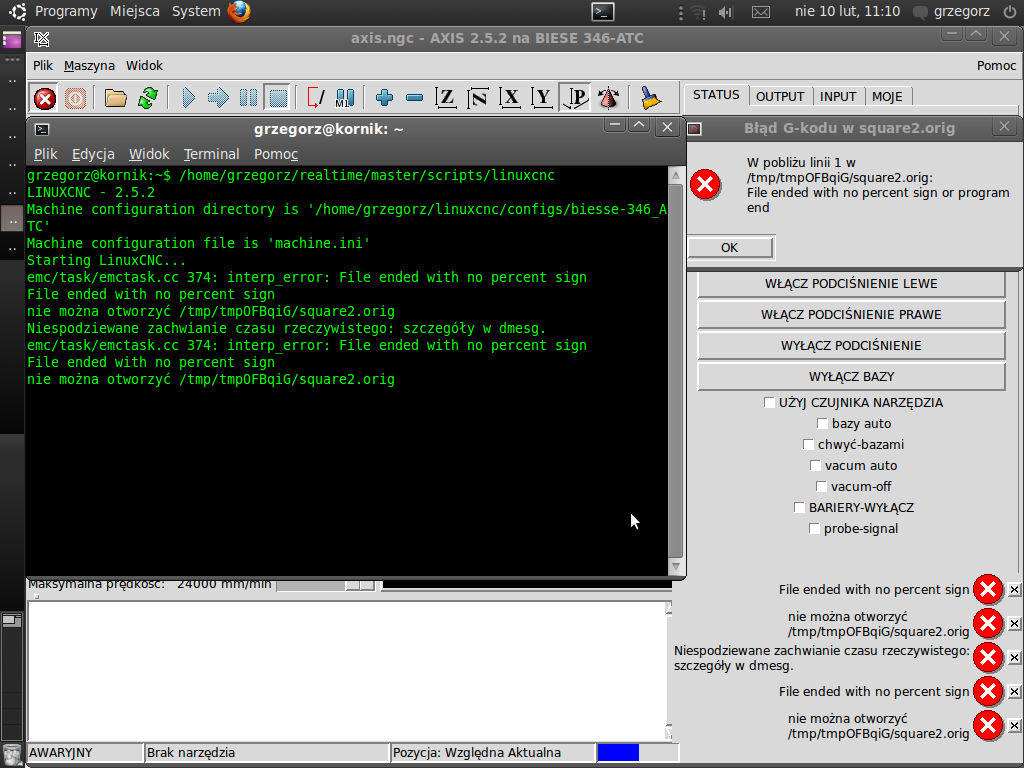Image resolution: width=1024 pixels, height=768 pixels.
Task: Open the Widok menu in terminal window
Action: pos(149,154)
